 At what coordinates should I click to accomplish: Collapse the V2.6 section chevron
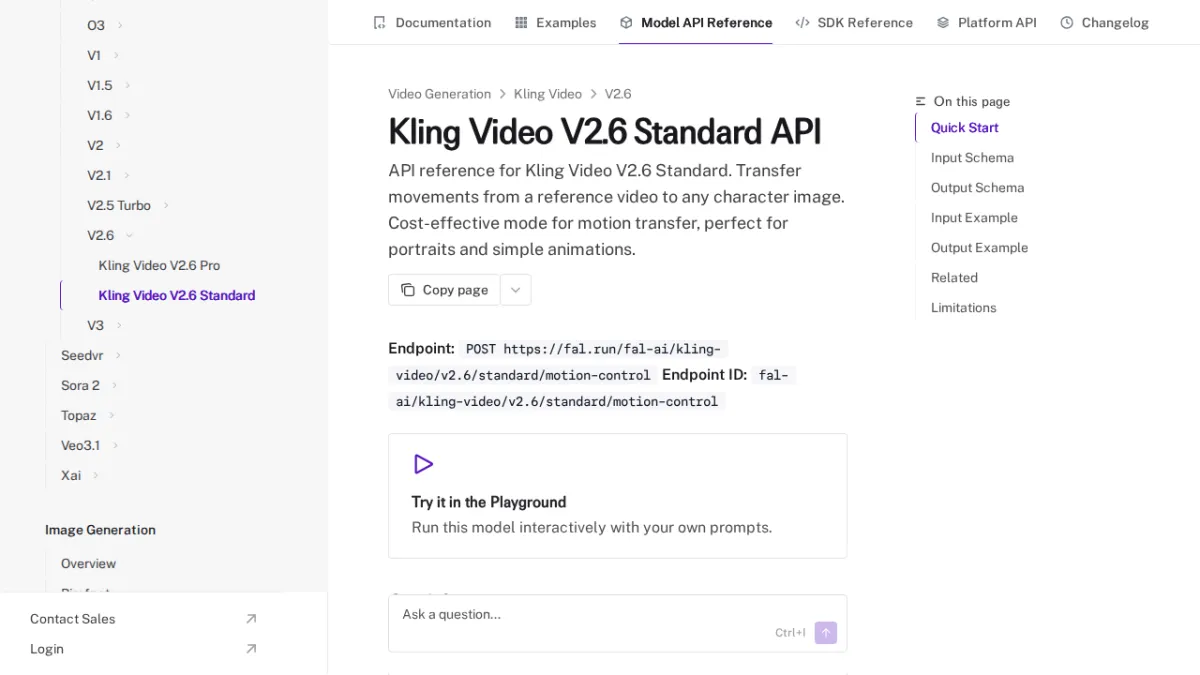[x=129, y=235]
